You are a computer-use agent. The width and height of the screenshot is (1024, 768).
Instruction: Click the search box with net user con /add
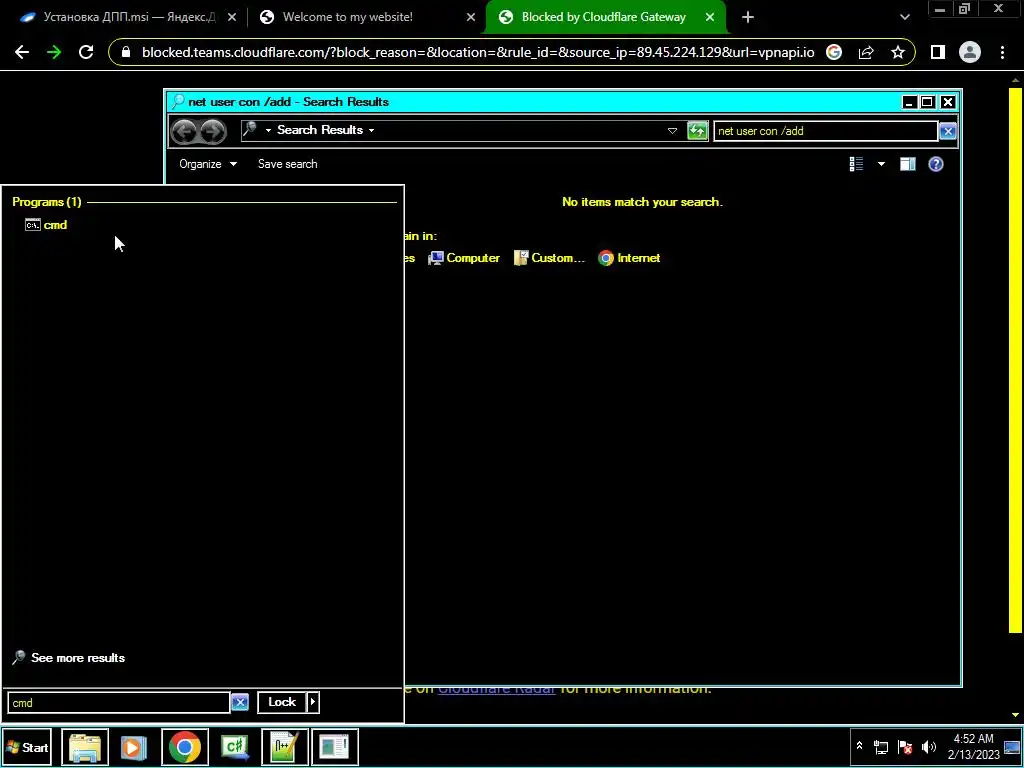point(825,131)
